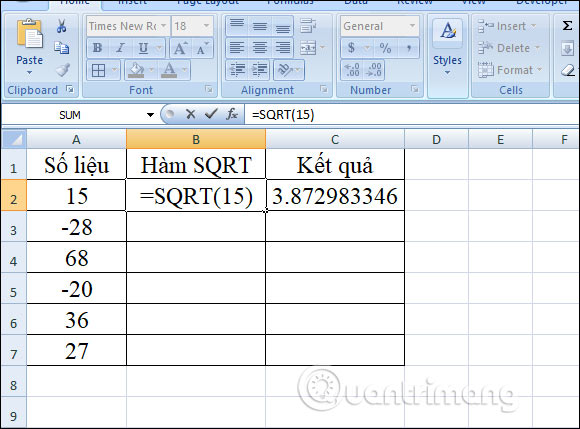Toggle Middle Align vertical alignment
This screenshot has width=580, height=429.
click(260, 26)
